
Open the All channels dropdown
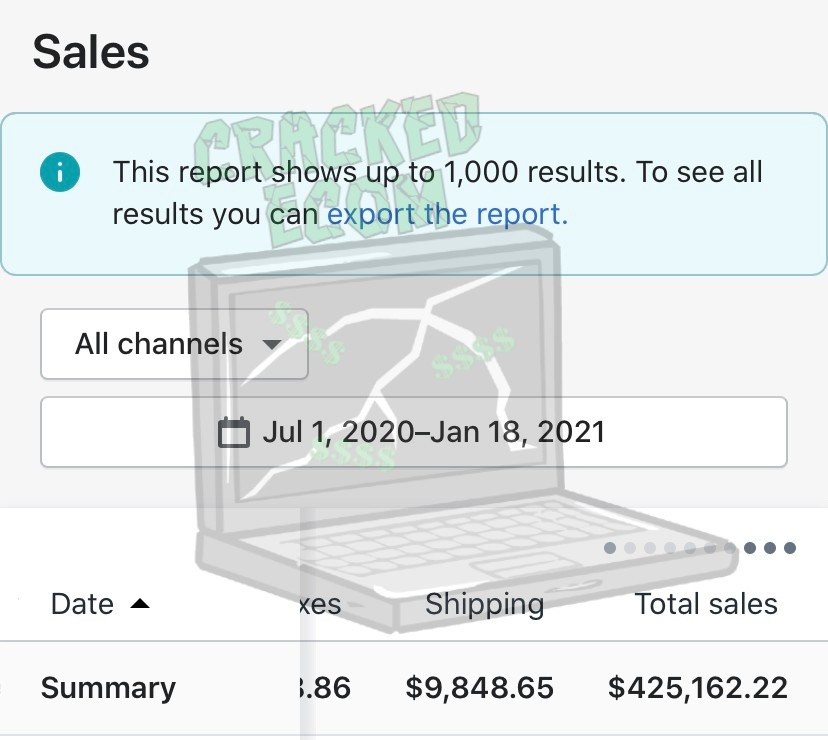pyautogui.click(x=174, y=345)
